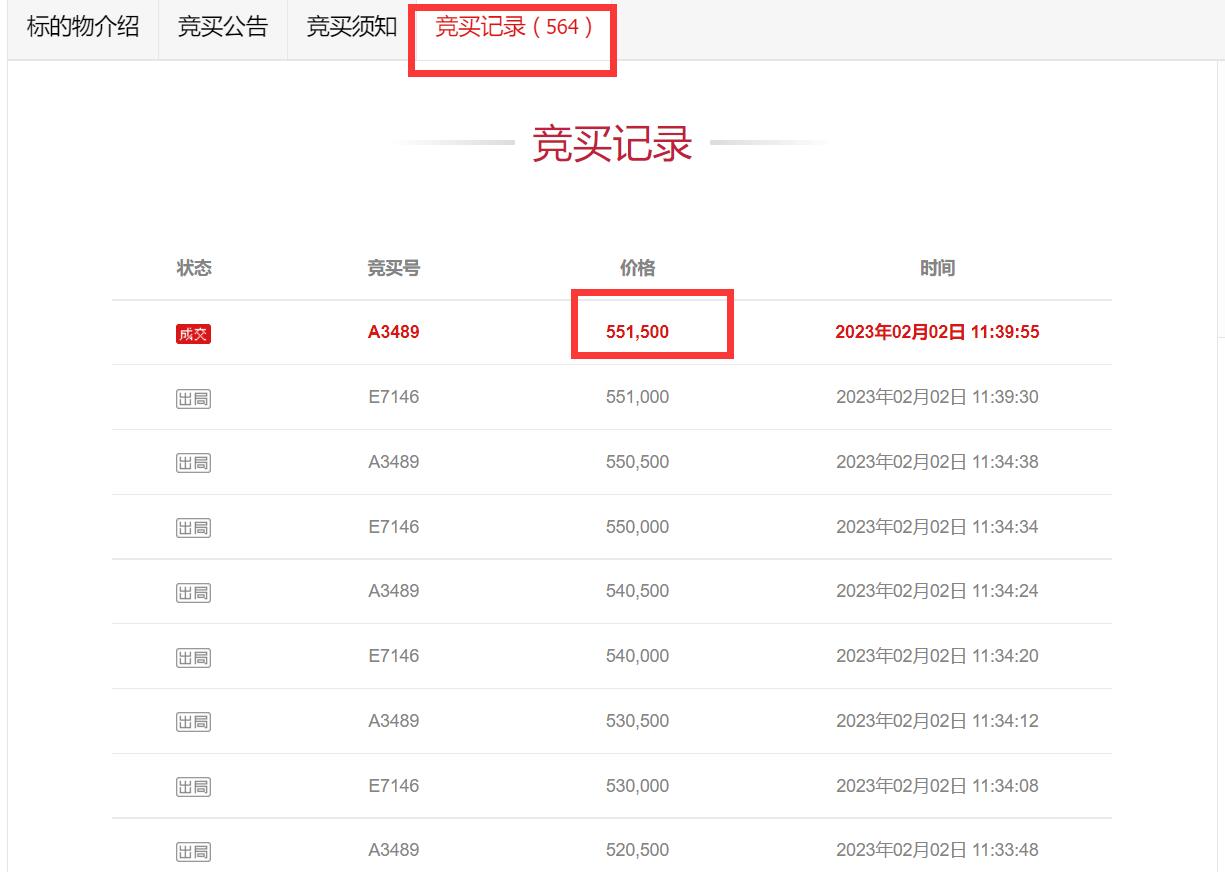Click the time 2023年02月02日 11:34:20

938,656
